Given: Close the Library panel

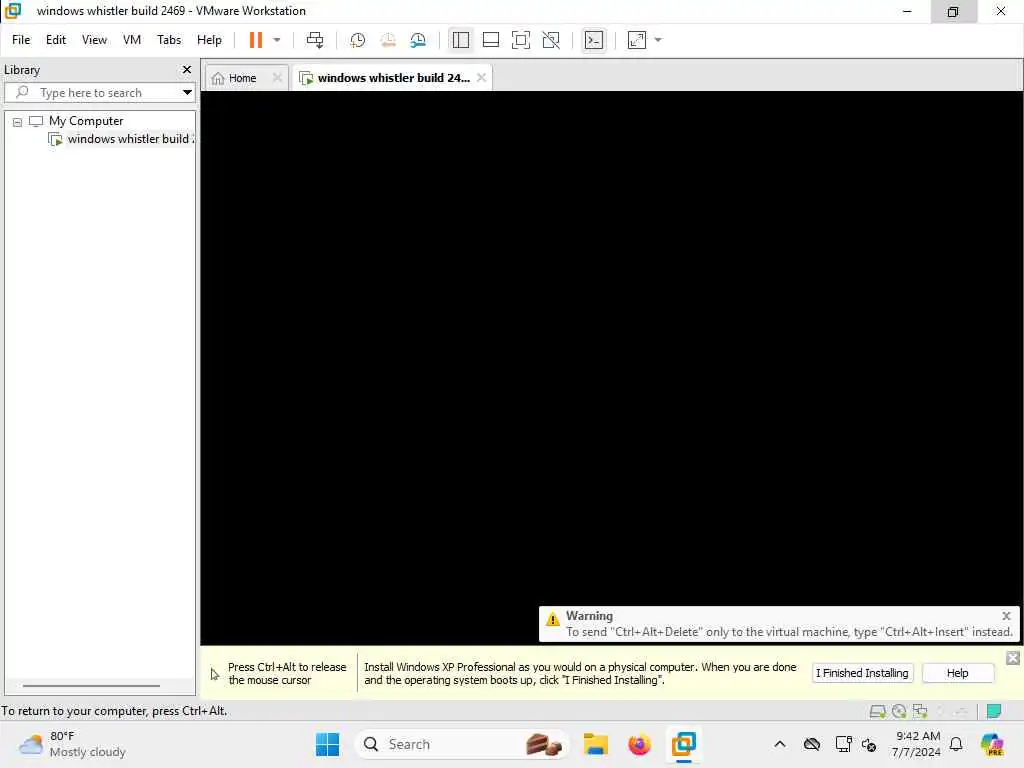Looking at the screenshot, I should point(187,69).
